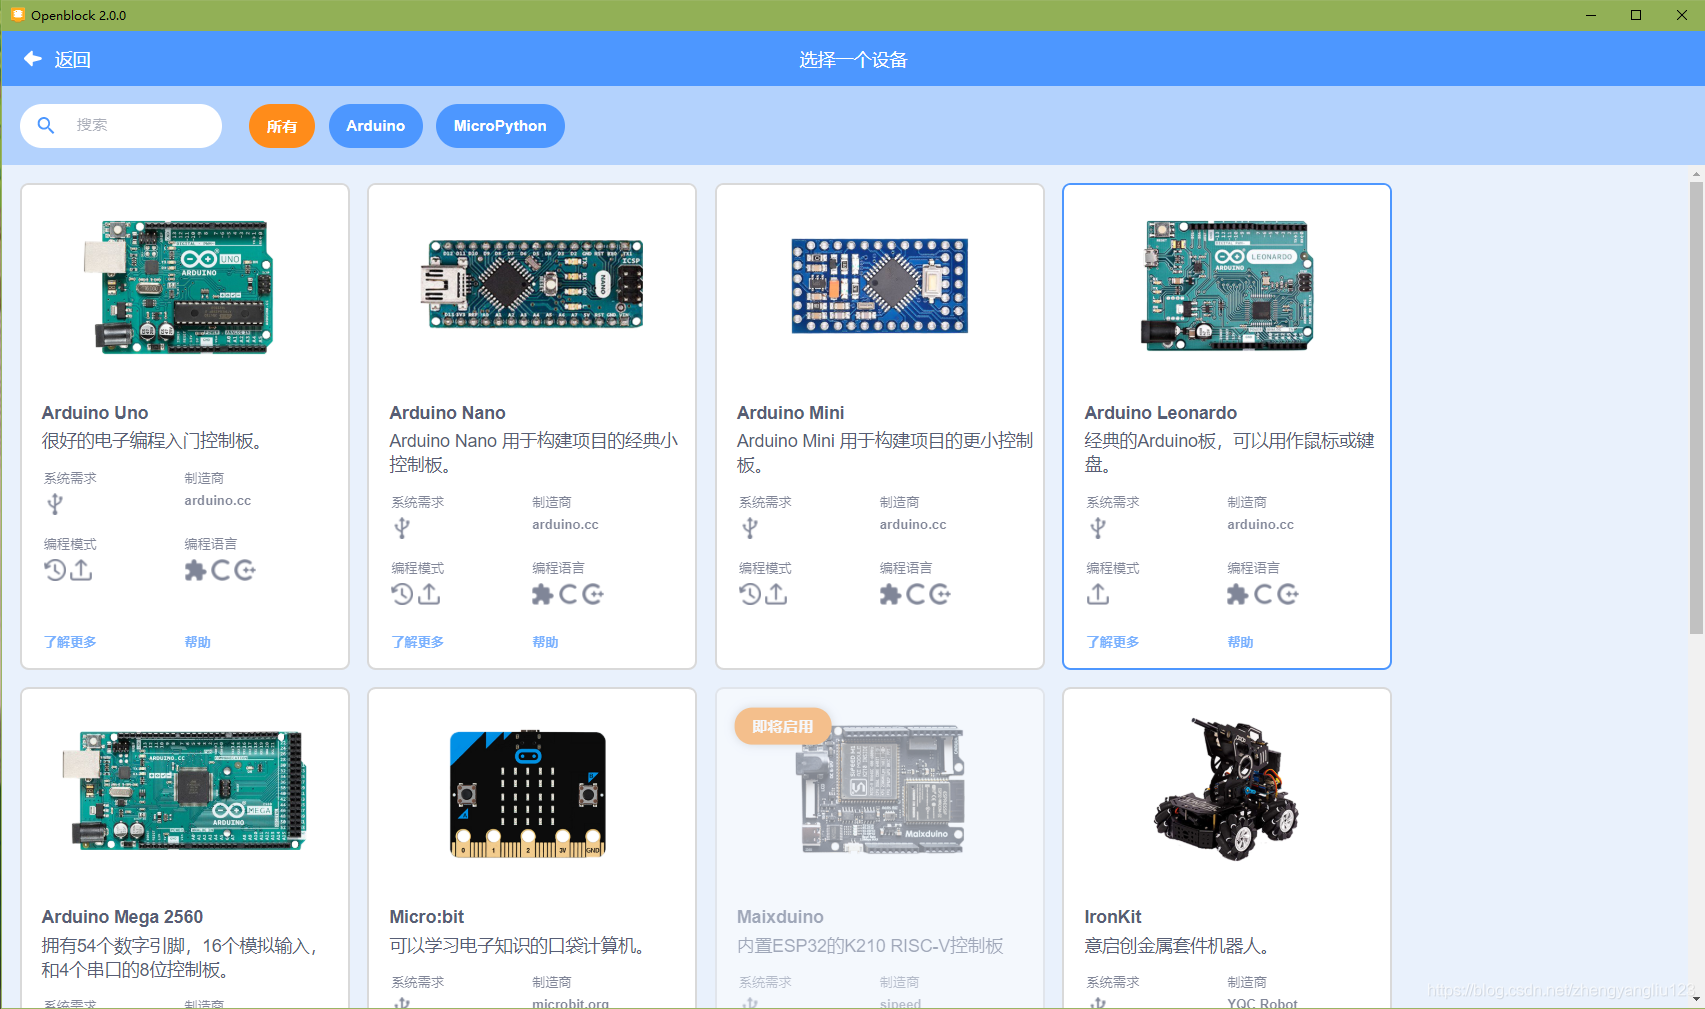Open the Openblock application menu icon

16,15
